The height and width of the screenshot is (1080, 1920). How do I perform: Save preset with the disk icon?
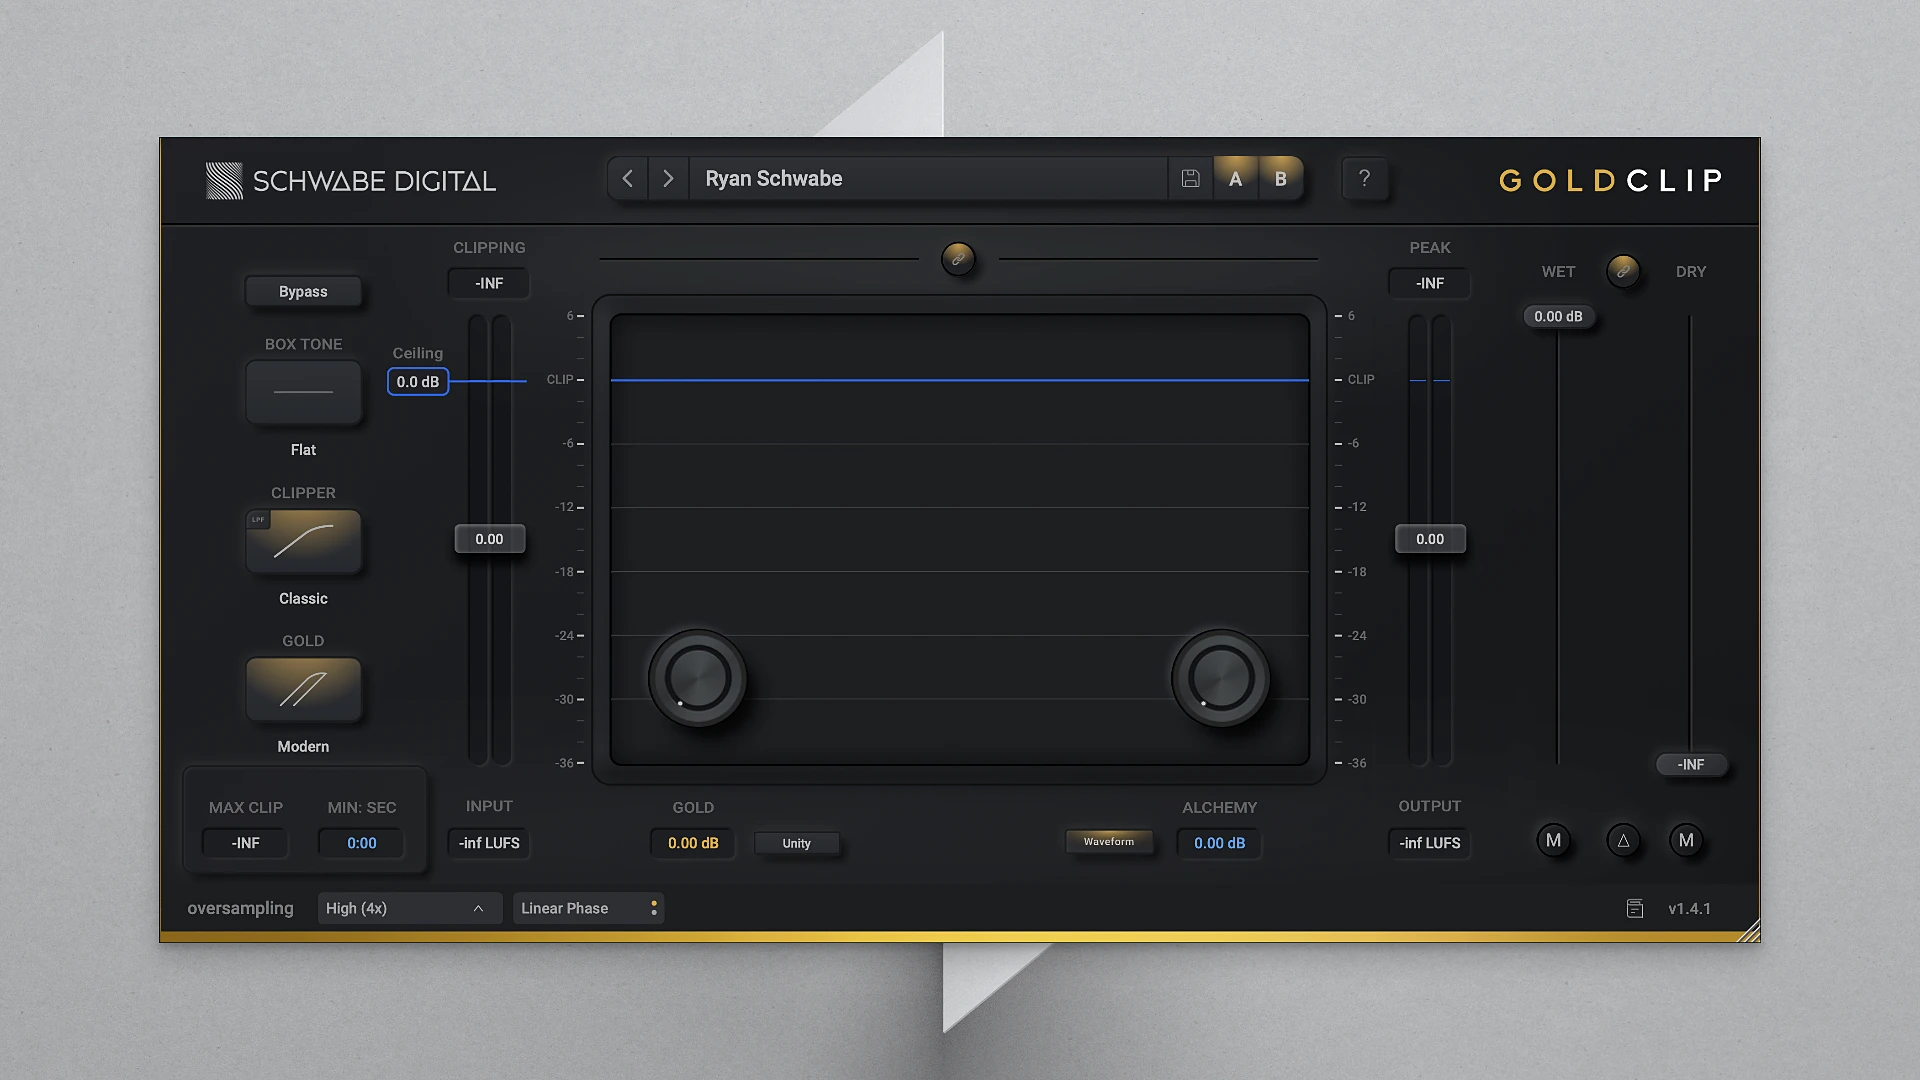(1190, 179)
